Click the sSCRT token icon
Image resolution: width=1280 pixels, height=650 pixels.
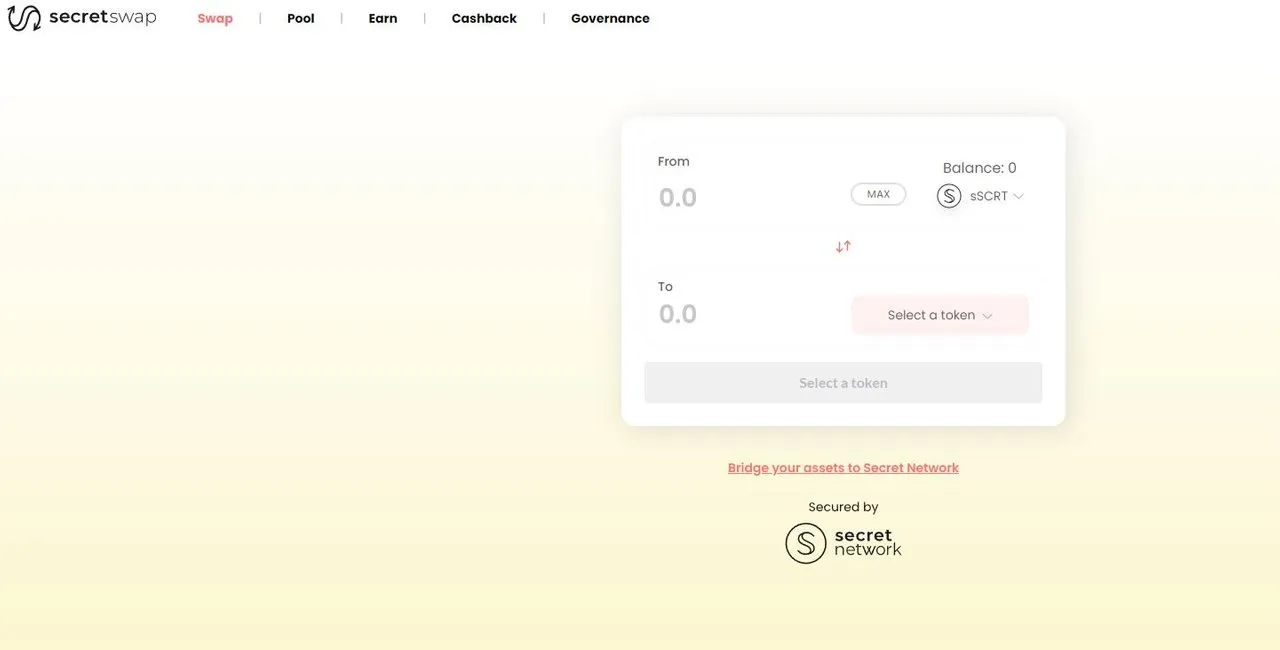[949, 196]
